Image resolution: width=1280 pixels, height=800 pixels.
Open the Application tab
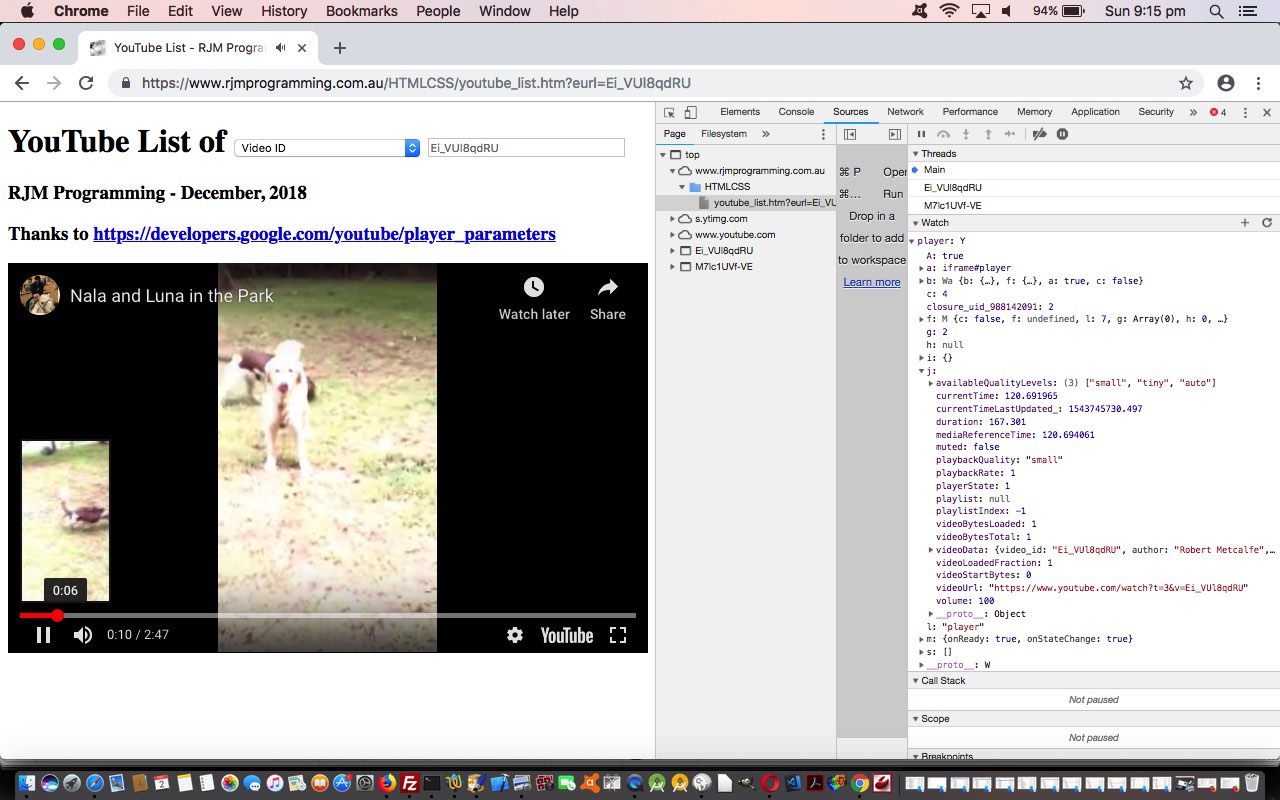pos(1095,112)
